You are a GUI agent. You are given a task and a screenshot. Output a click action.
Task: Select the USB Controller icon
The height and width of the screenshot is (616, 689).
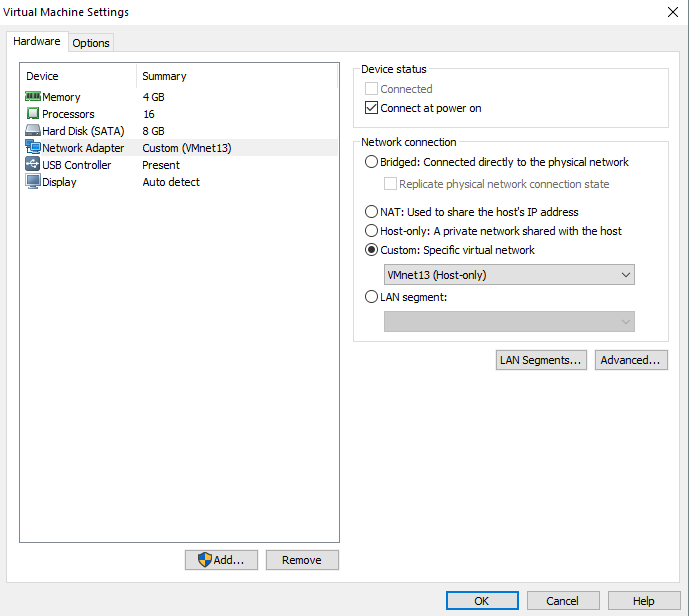[x=32, y=165]
